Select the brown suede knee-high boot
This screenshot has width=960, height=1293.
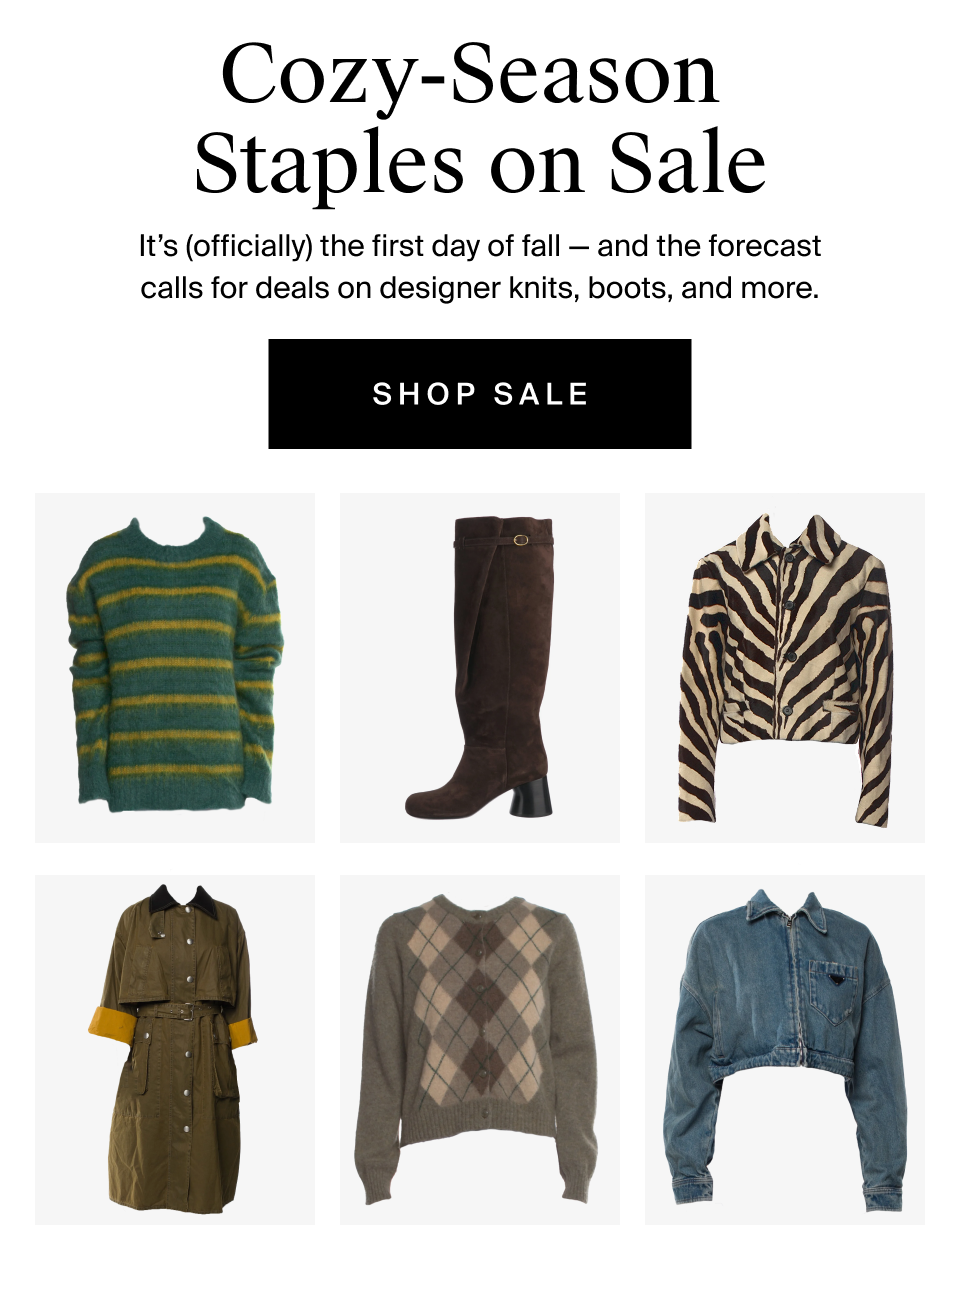coord(479,667)
